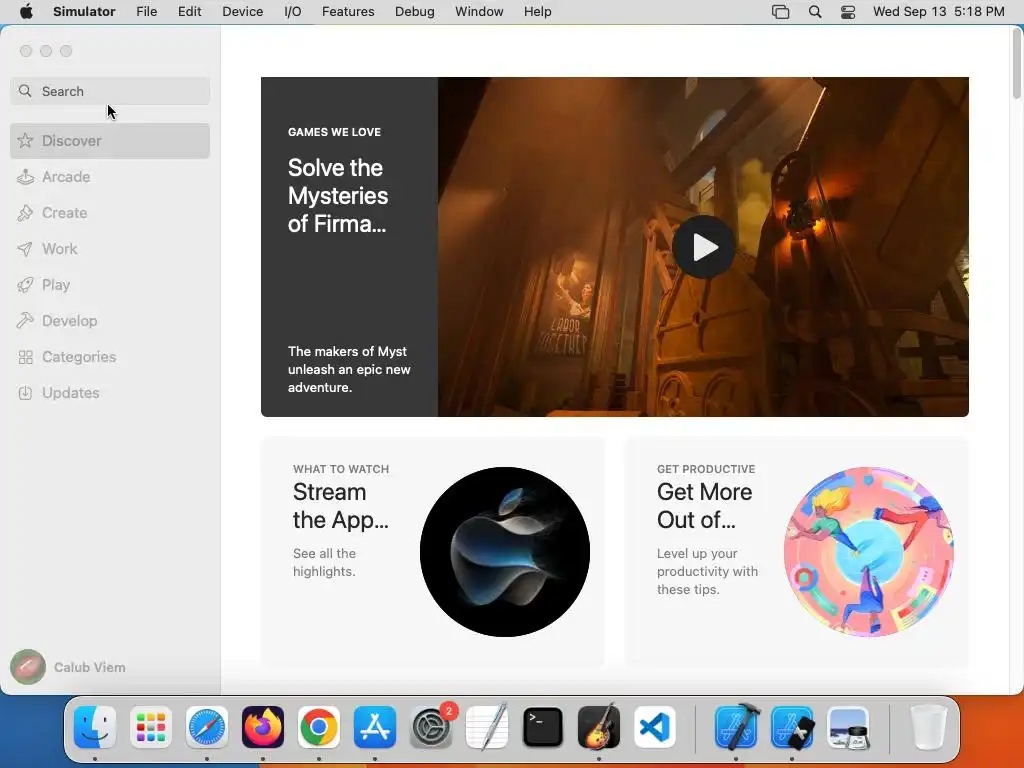Open the Trash in the Dock

[x=929, y=727]
